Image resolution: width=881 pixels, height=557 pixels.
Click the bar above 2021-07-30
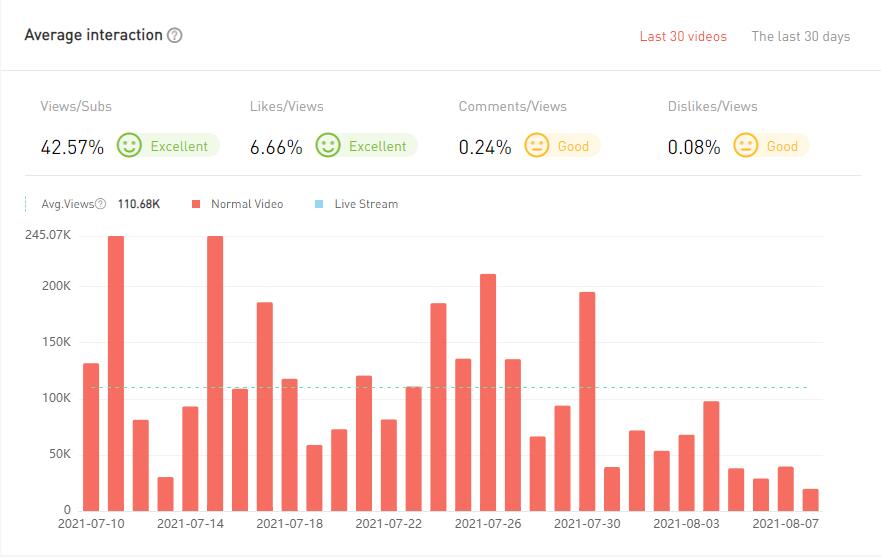[587, 400]
